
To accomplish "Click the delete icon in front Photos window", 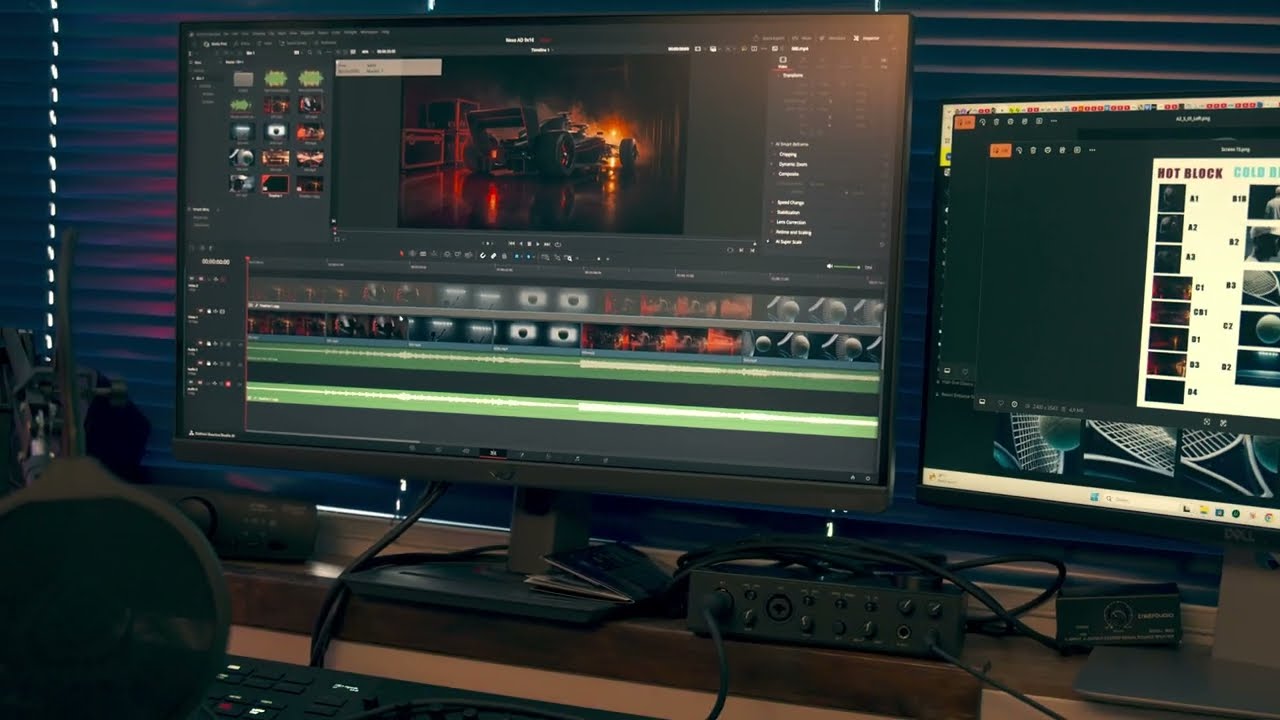I will [x=1033, y=150].
